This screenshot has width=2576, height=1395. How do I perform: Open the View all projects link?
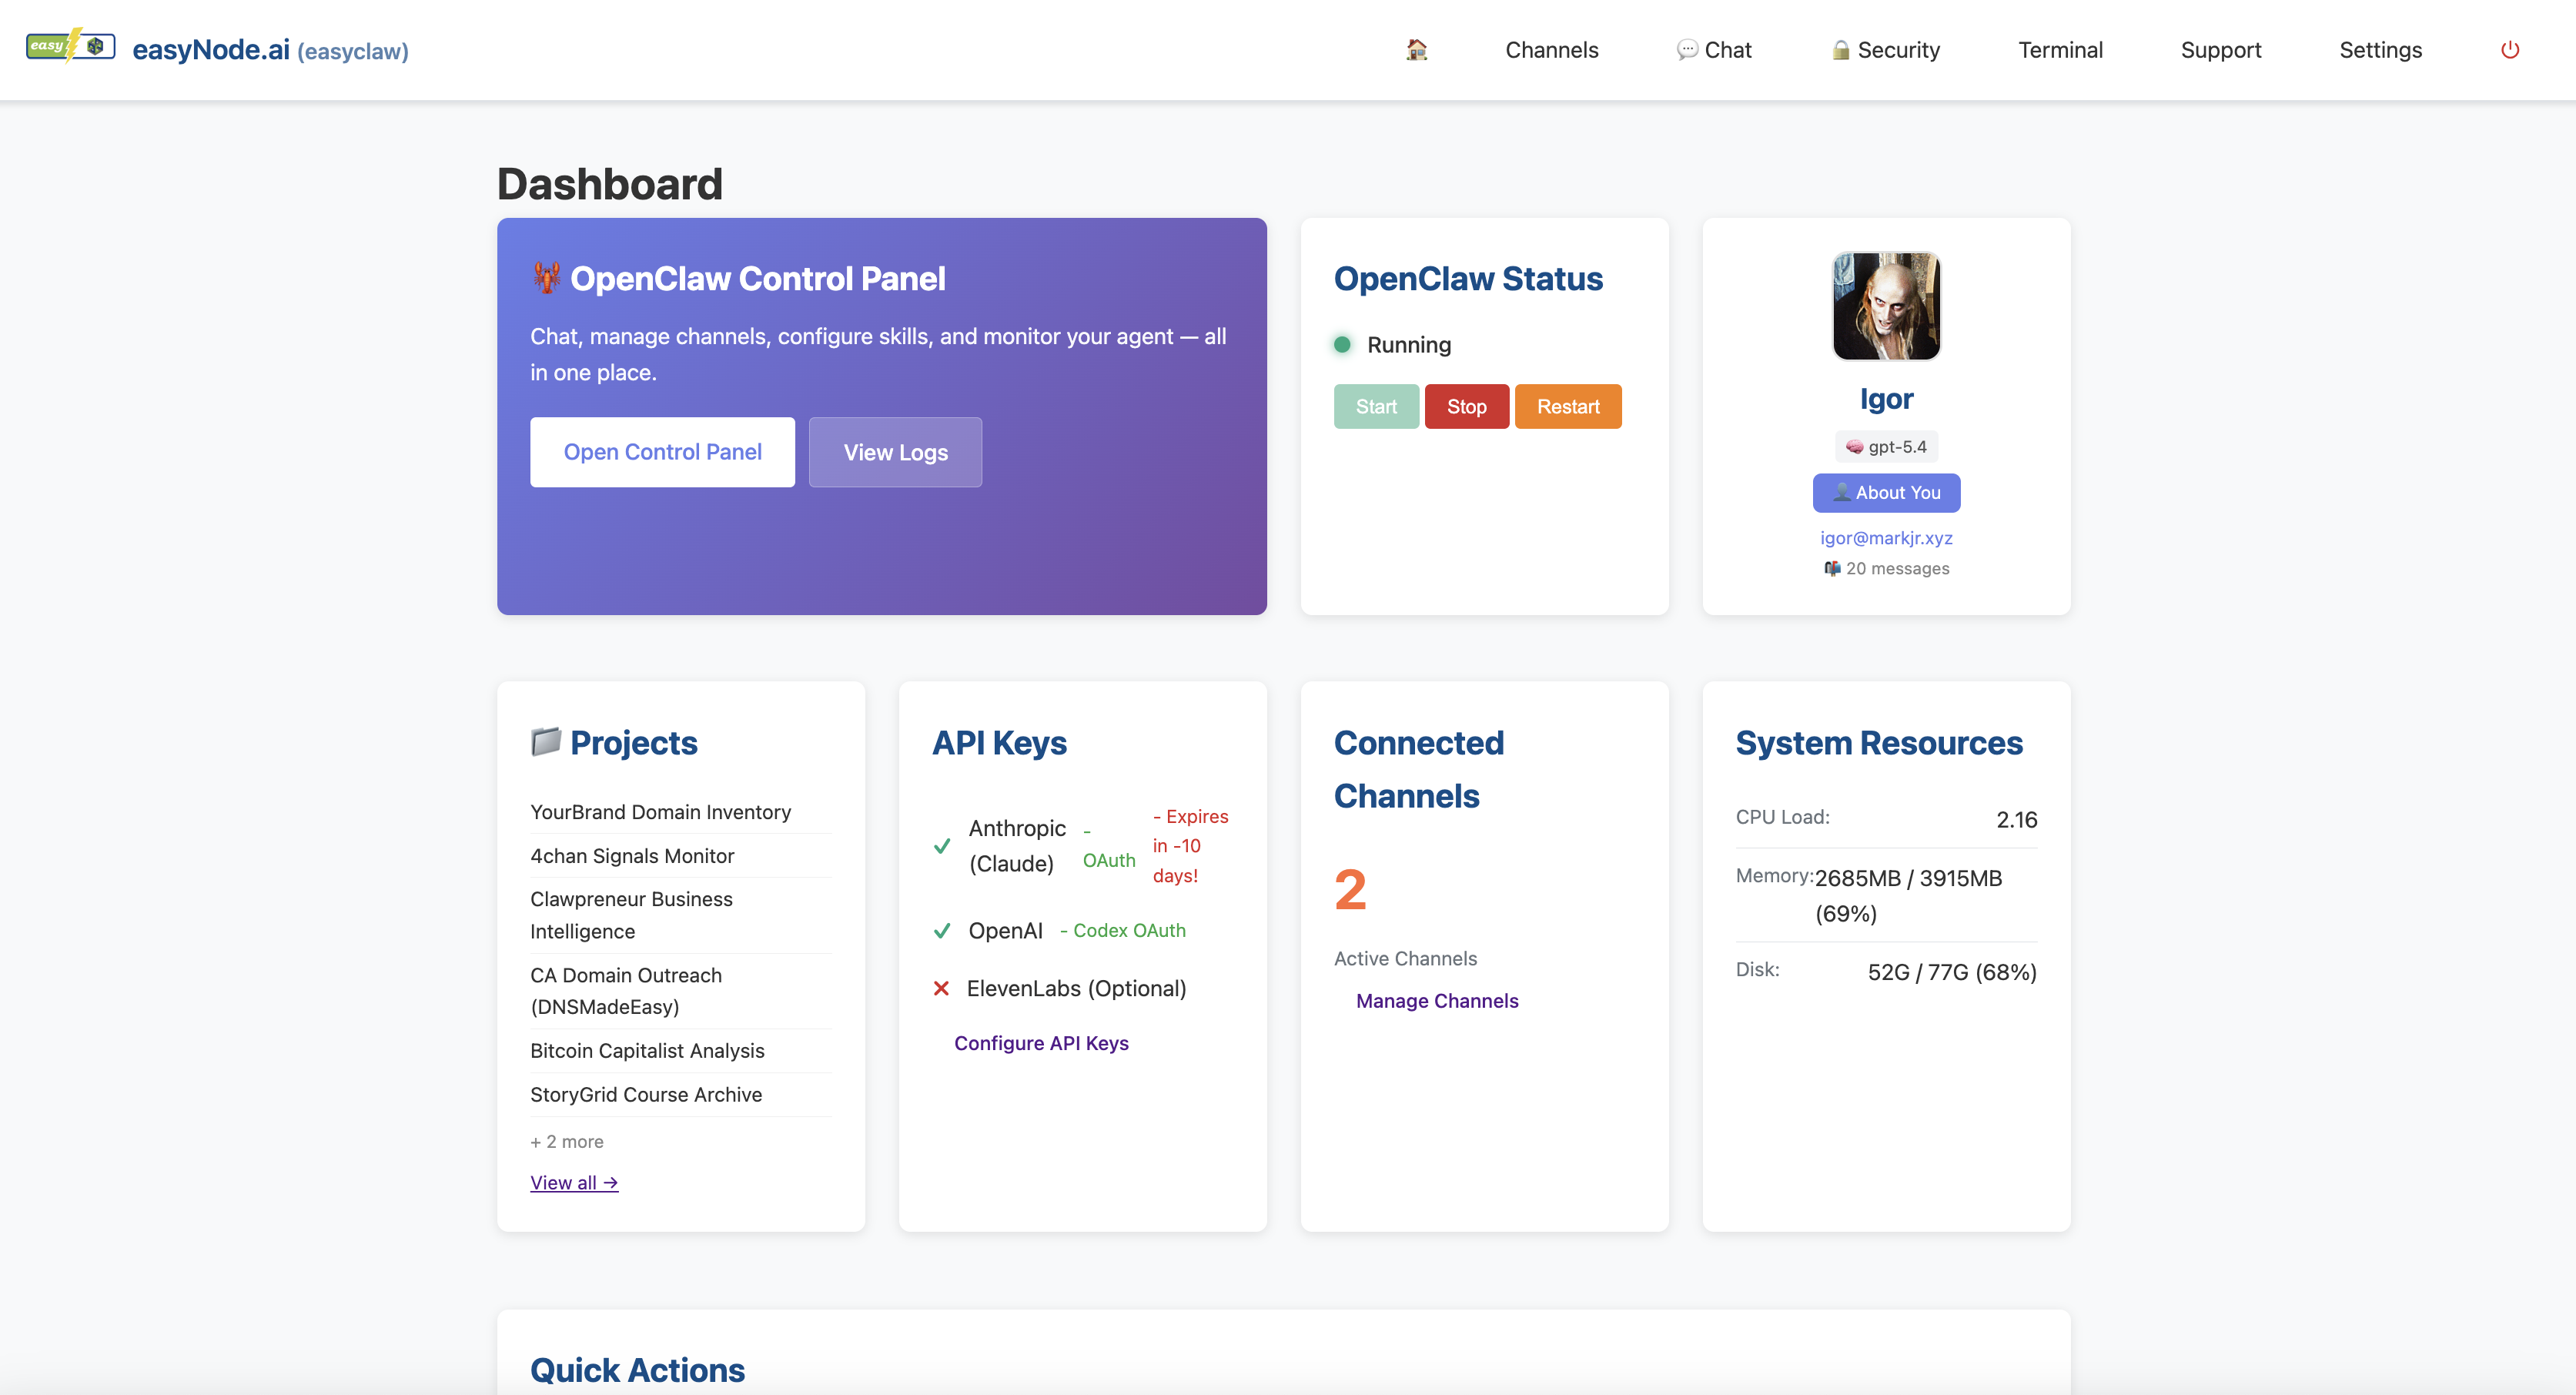click(x=574, y=1183)
